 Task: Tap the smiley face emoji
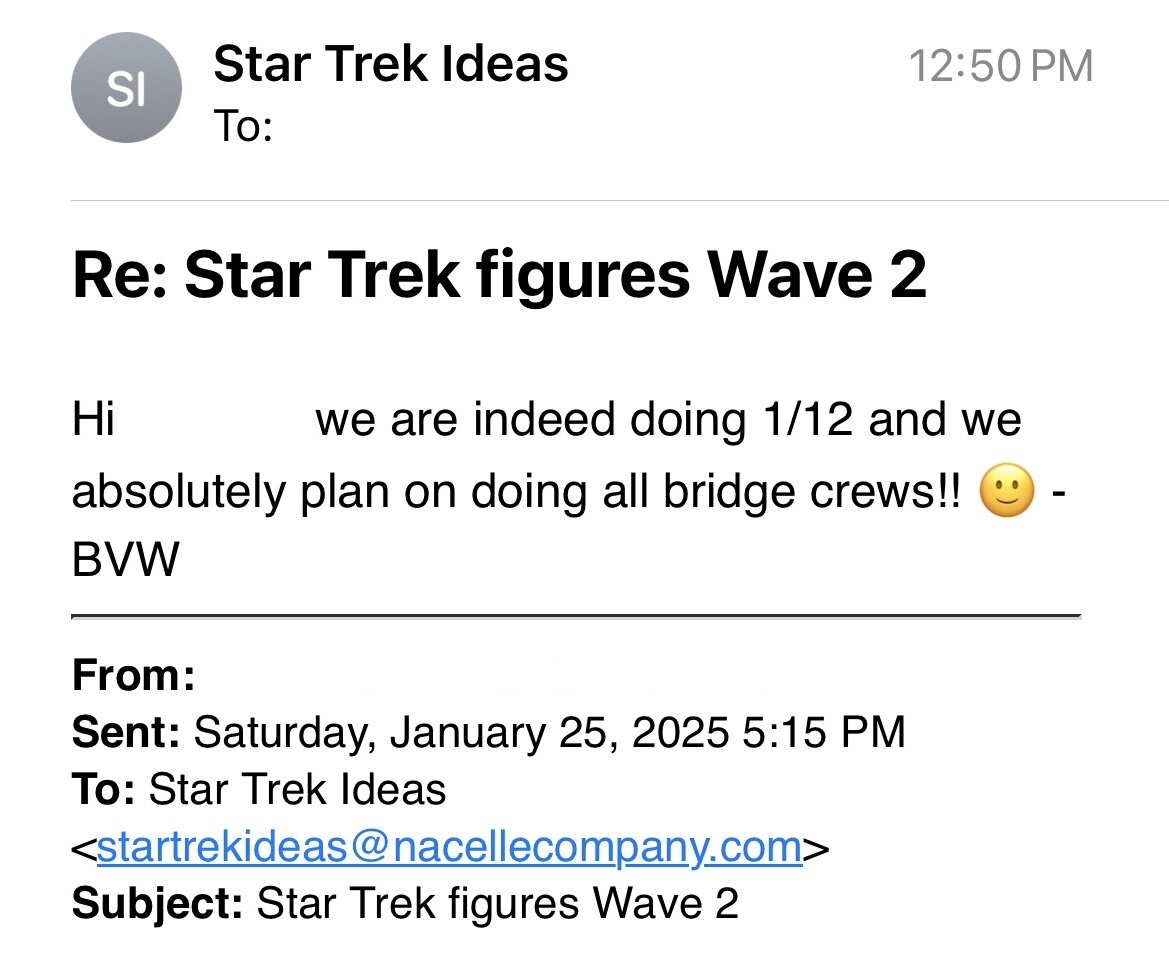pyautogui.click(x=1006, y=491)
